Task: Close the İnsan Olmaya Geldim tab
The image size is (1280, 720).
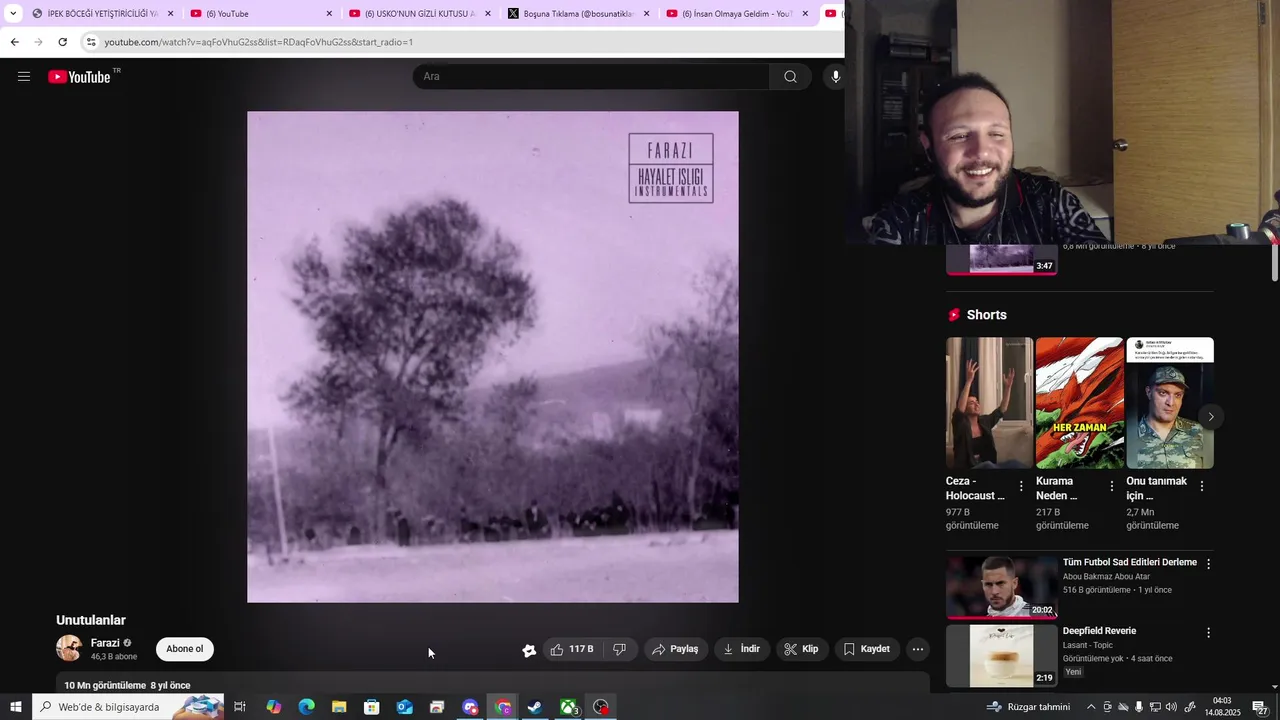Action: coord(805,14)
